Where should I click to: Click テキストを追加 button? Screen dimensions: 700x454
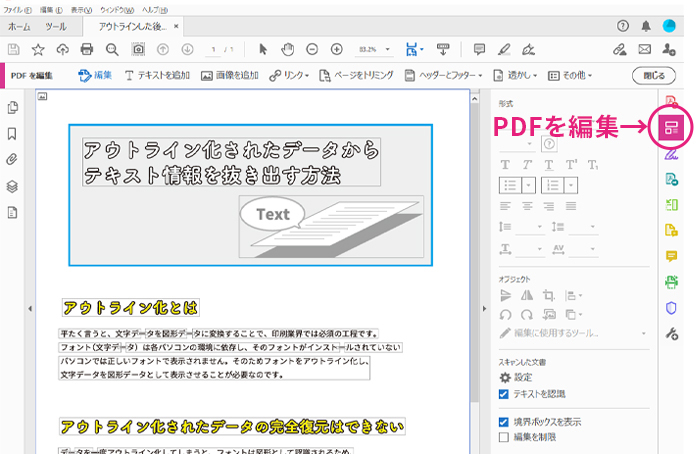click(157, 76)
